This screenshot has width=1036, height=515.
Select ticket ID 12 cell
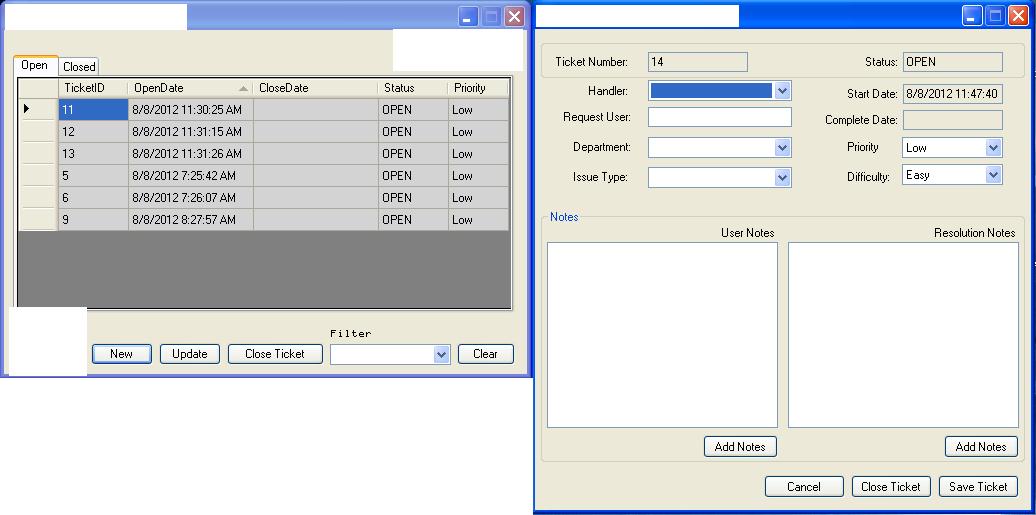click(x=93, y=132)
